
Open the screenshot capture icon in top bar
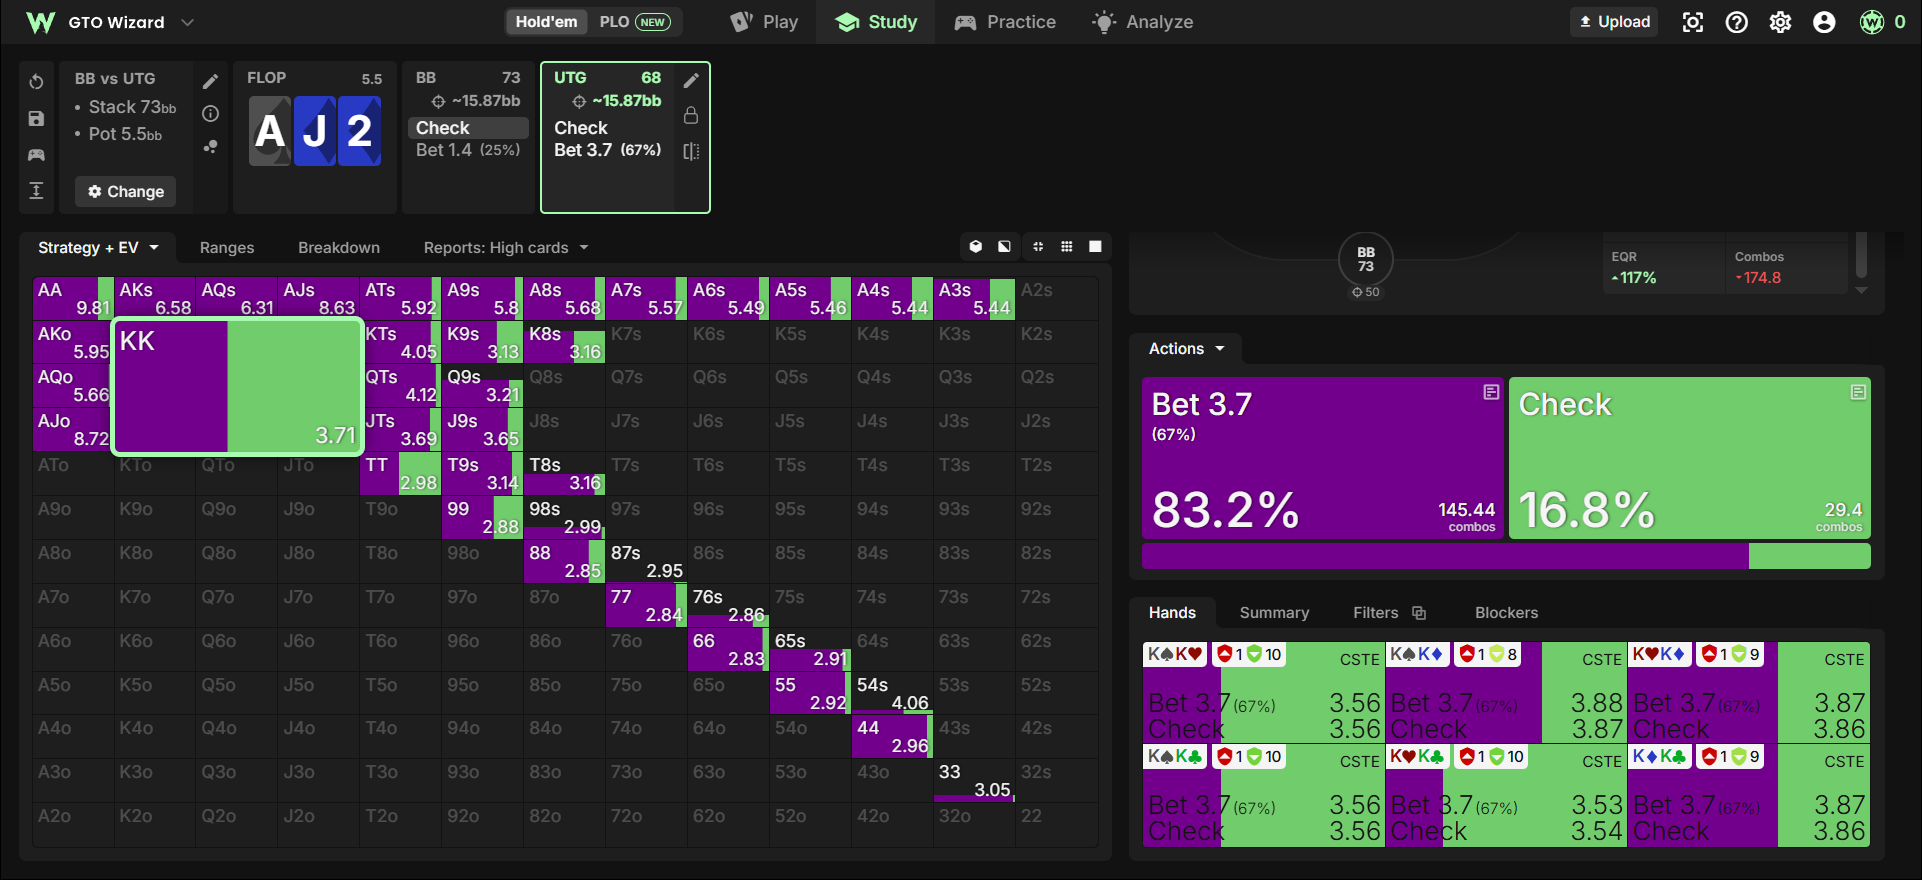click(1692, 22)
